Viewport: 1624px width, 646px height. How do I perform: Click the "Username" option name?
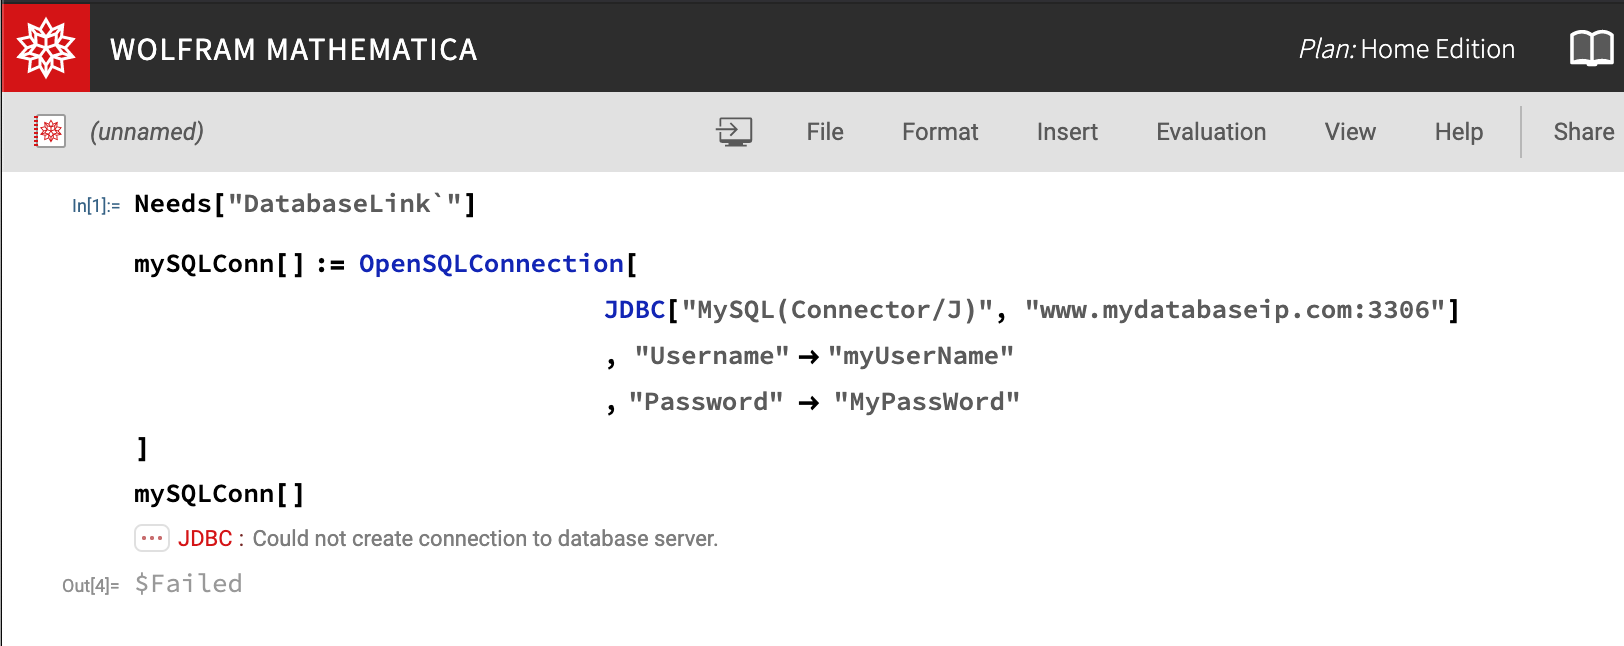pos(712,356)
